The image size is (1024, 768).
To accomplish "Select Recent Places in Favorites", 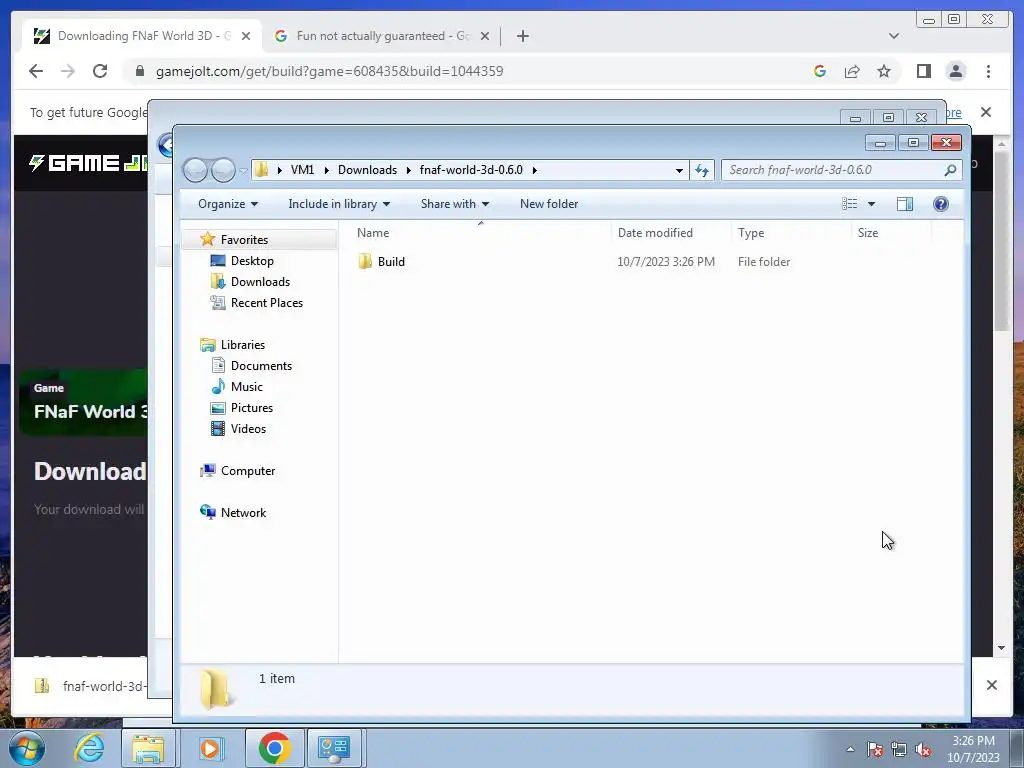I will [x=266, y=302].
